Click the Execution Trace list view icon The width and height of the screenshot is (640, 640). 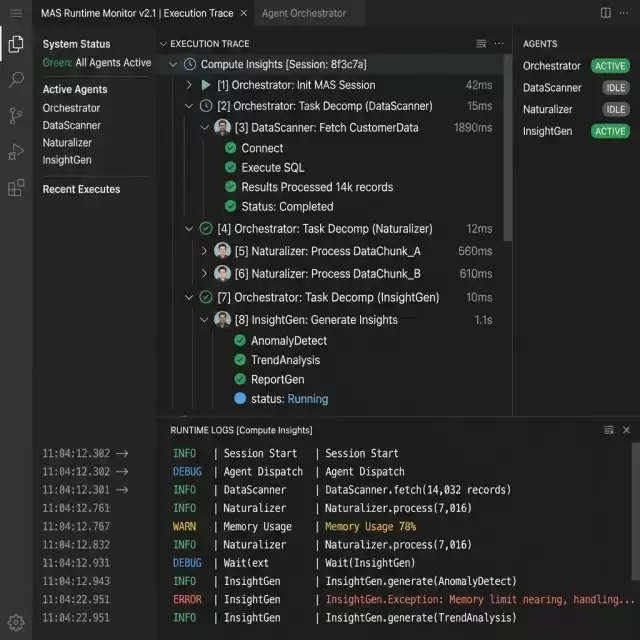(x=481, y=44)
